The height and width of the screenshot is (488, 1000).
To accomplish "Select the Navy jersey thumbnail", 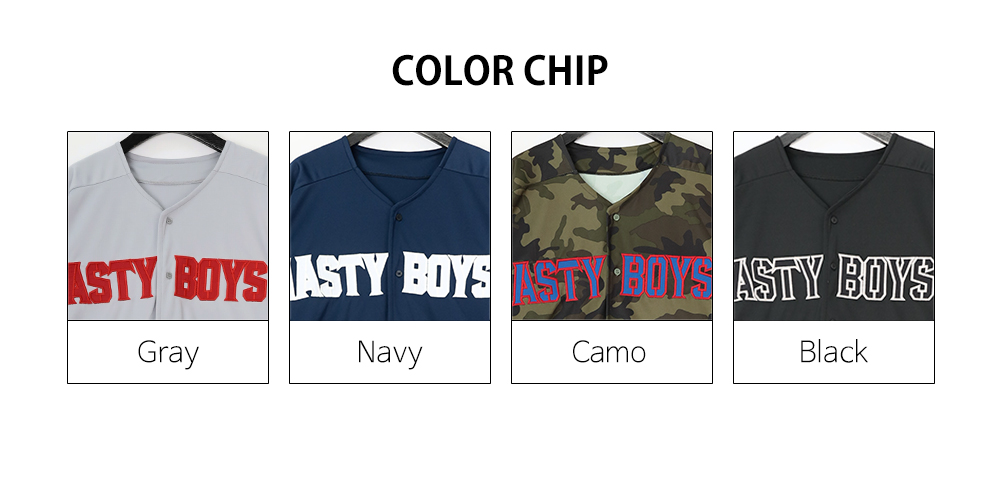I will tap(390, 226).
